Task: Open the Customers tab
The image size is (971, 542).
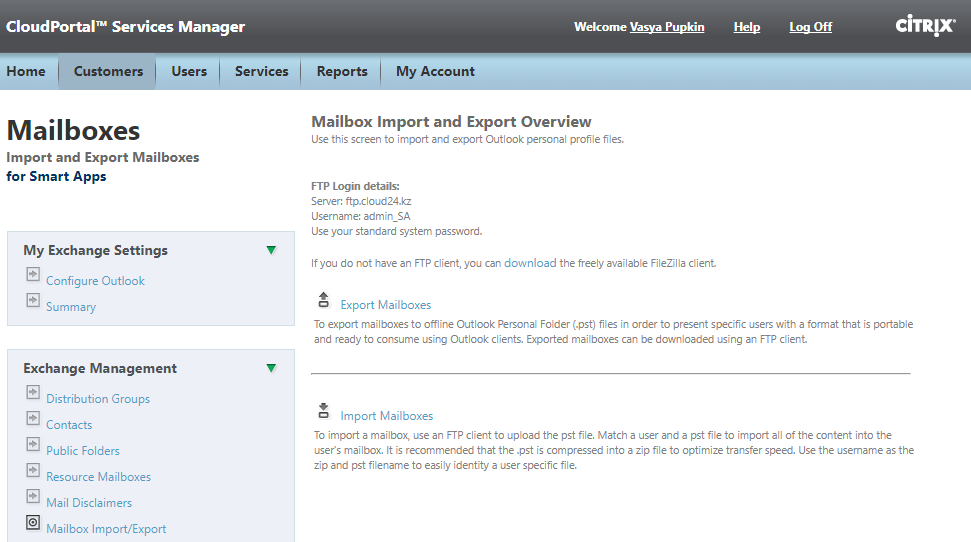Action: [x=108, y=71]
